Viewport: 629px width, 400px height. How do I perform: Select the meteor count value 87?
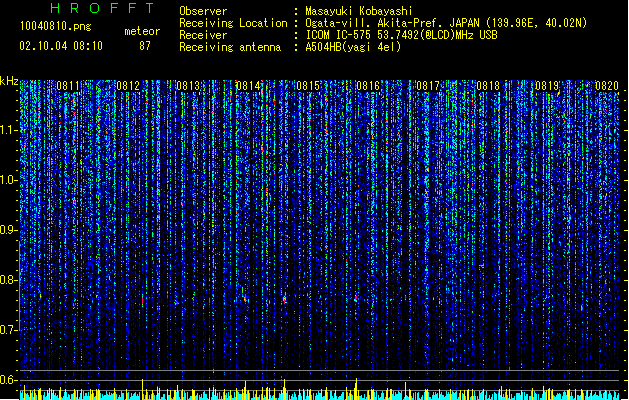click(x=145, y=46)
